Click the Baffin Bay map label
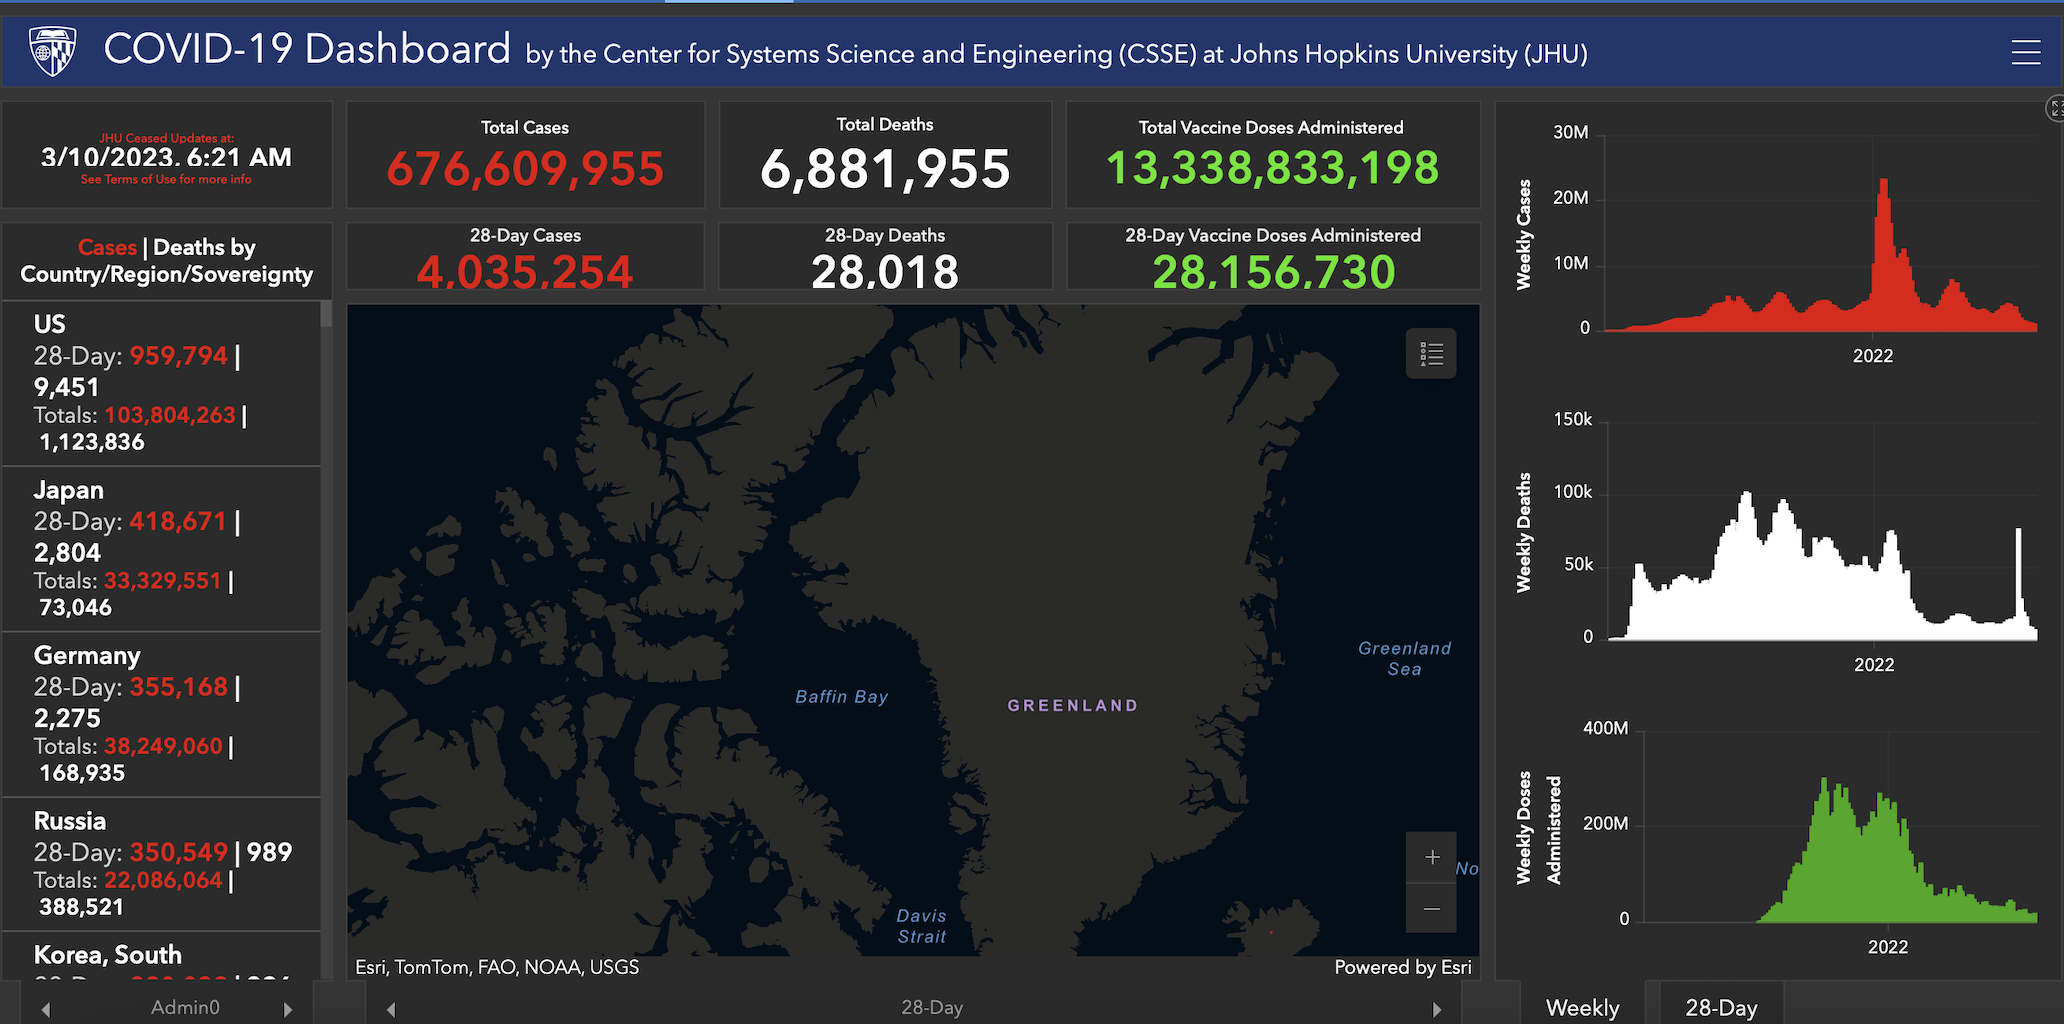This screenshot has width=2064, height=1024. 841,697
